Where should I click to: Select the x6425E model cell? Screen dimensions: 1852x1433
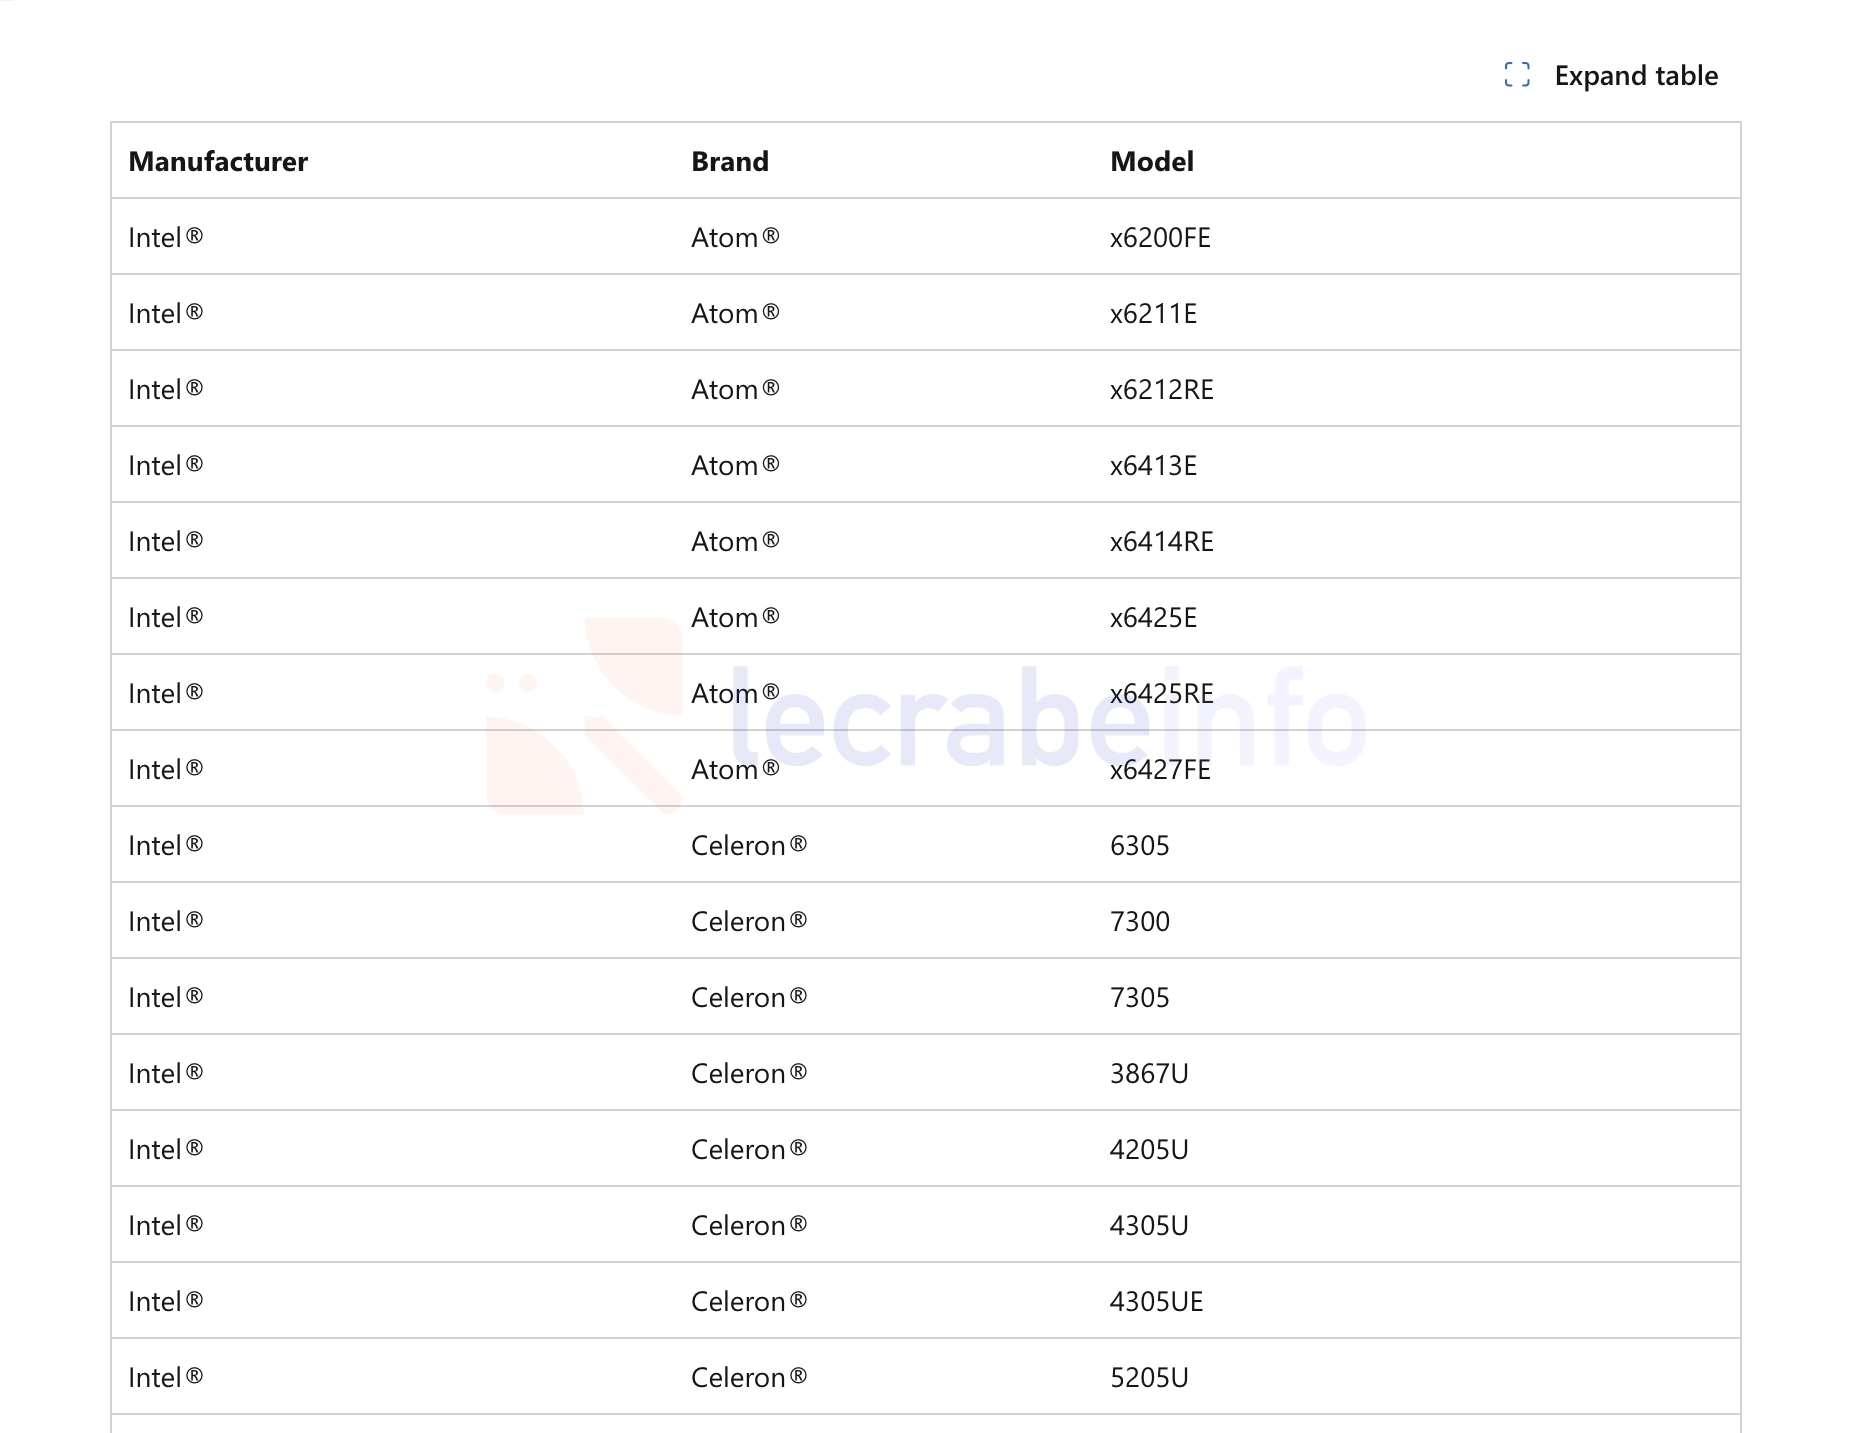[1152, 618]
